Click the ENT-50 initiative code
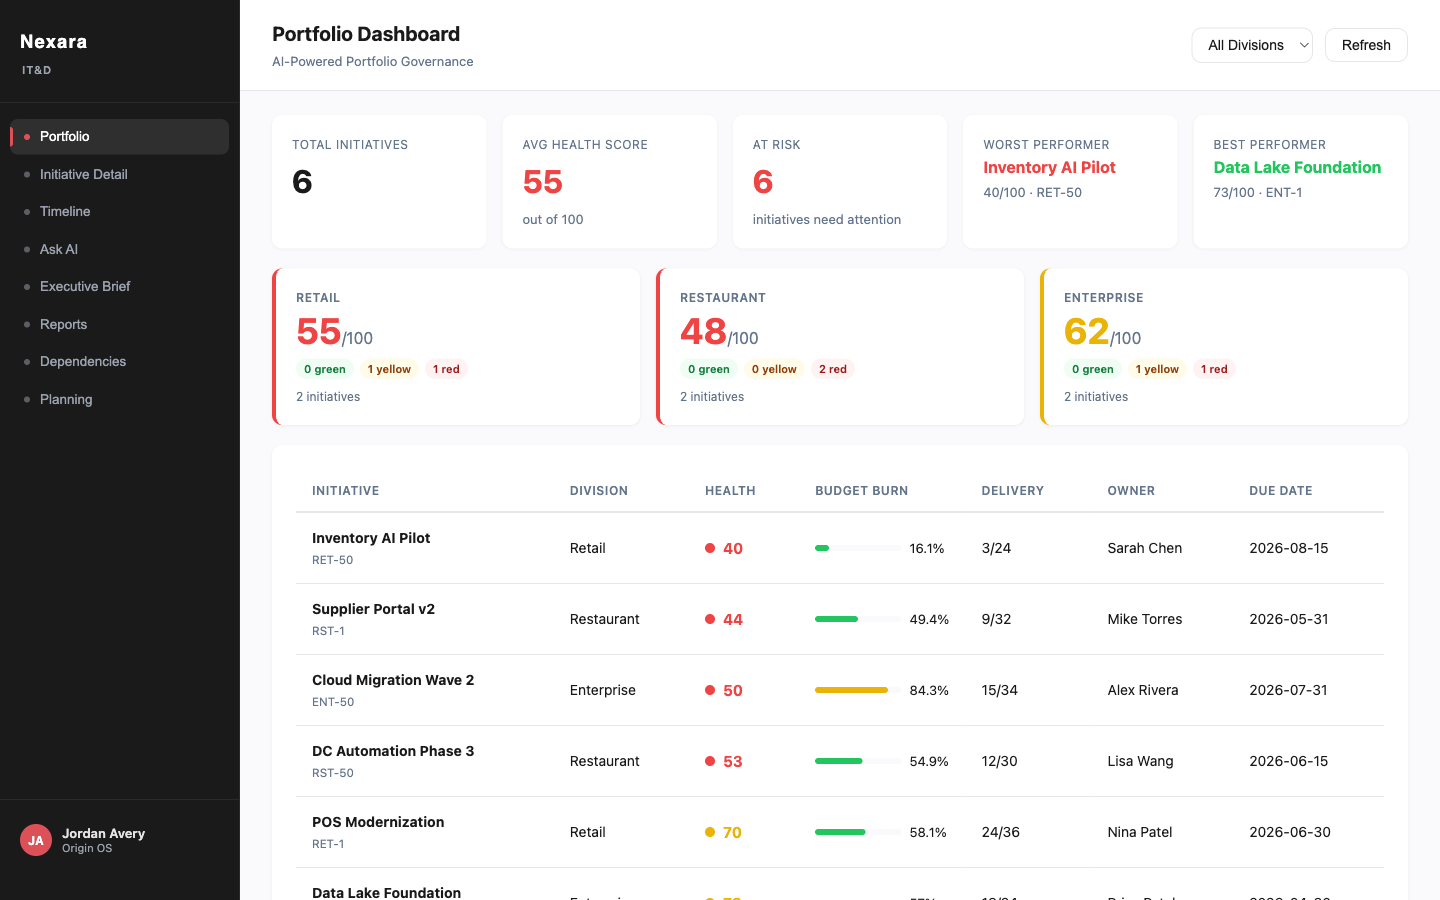The height and width of the screenshot is (900, 1440). (333, 702)
